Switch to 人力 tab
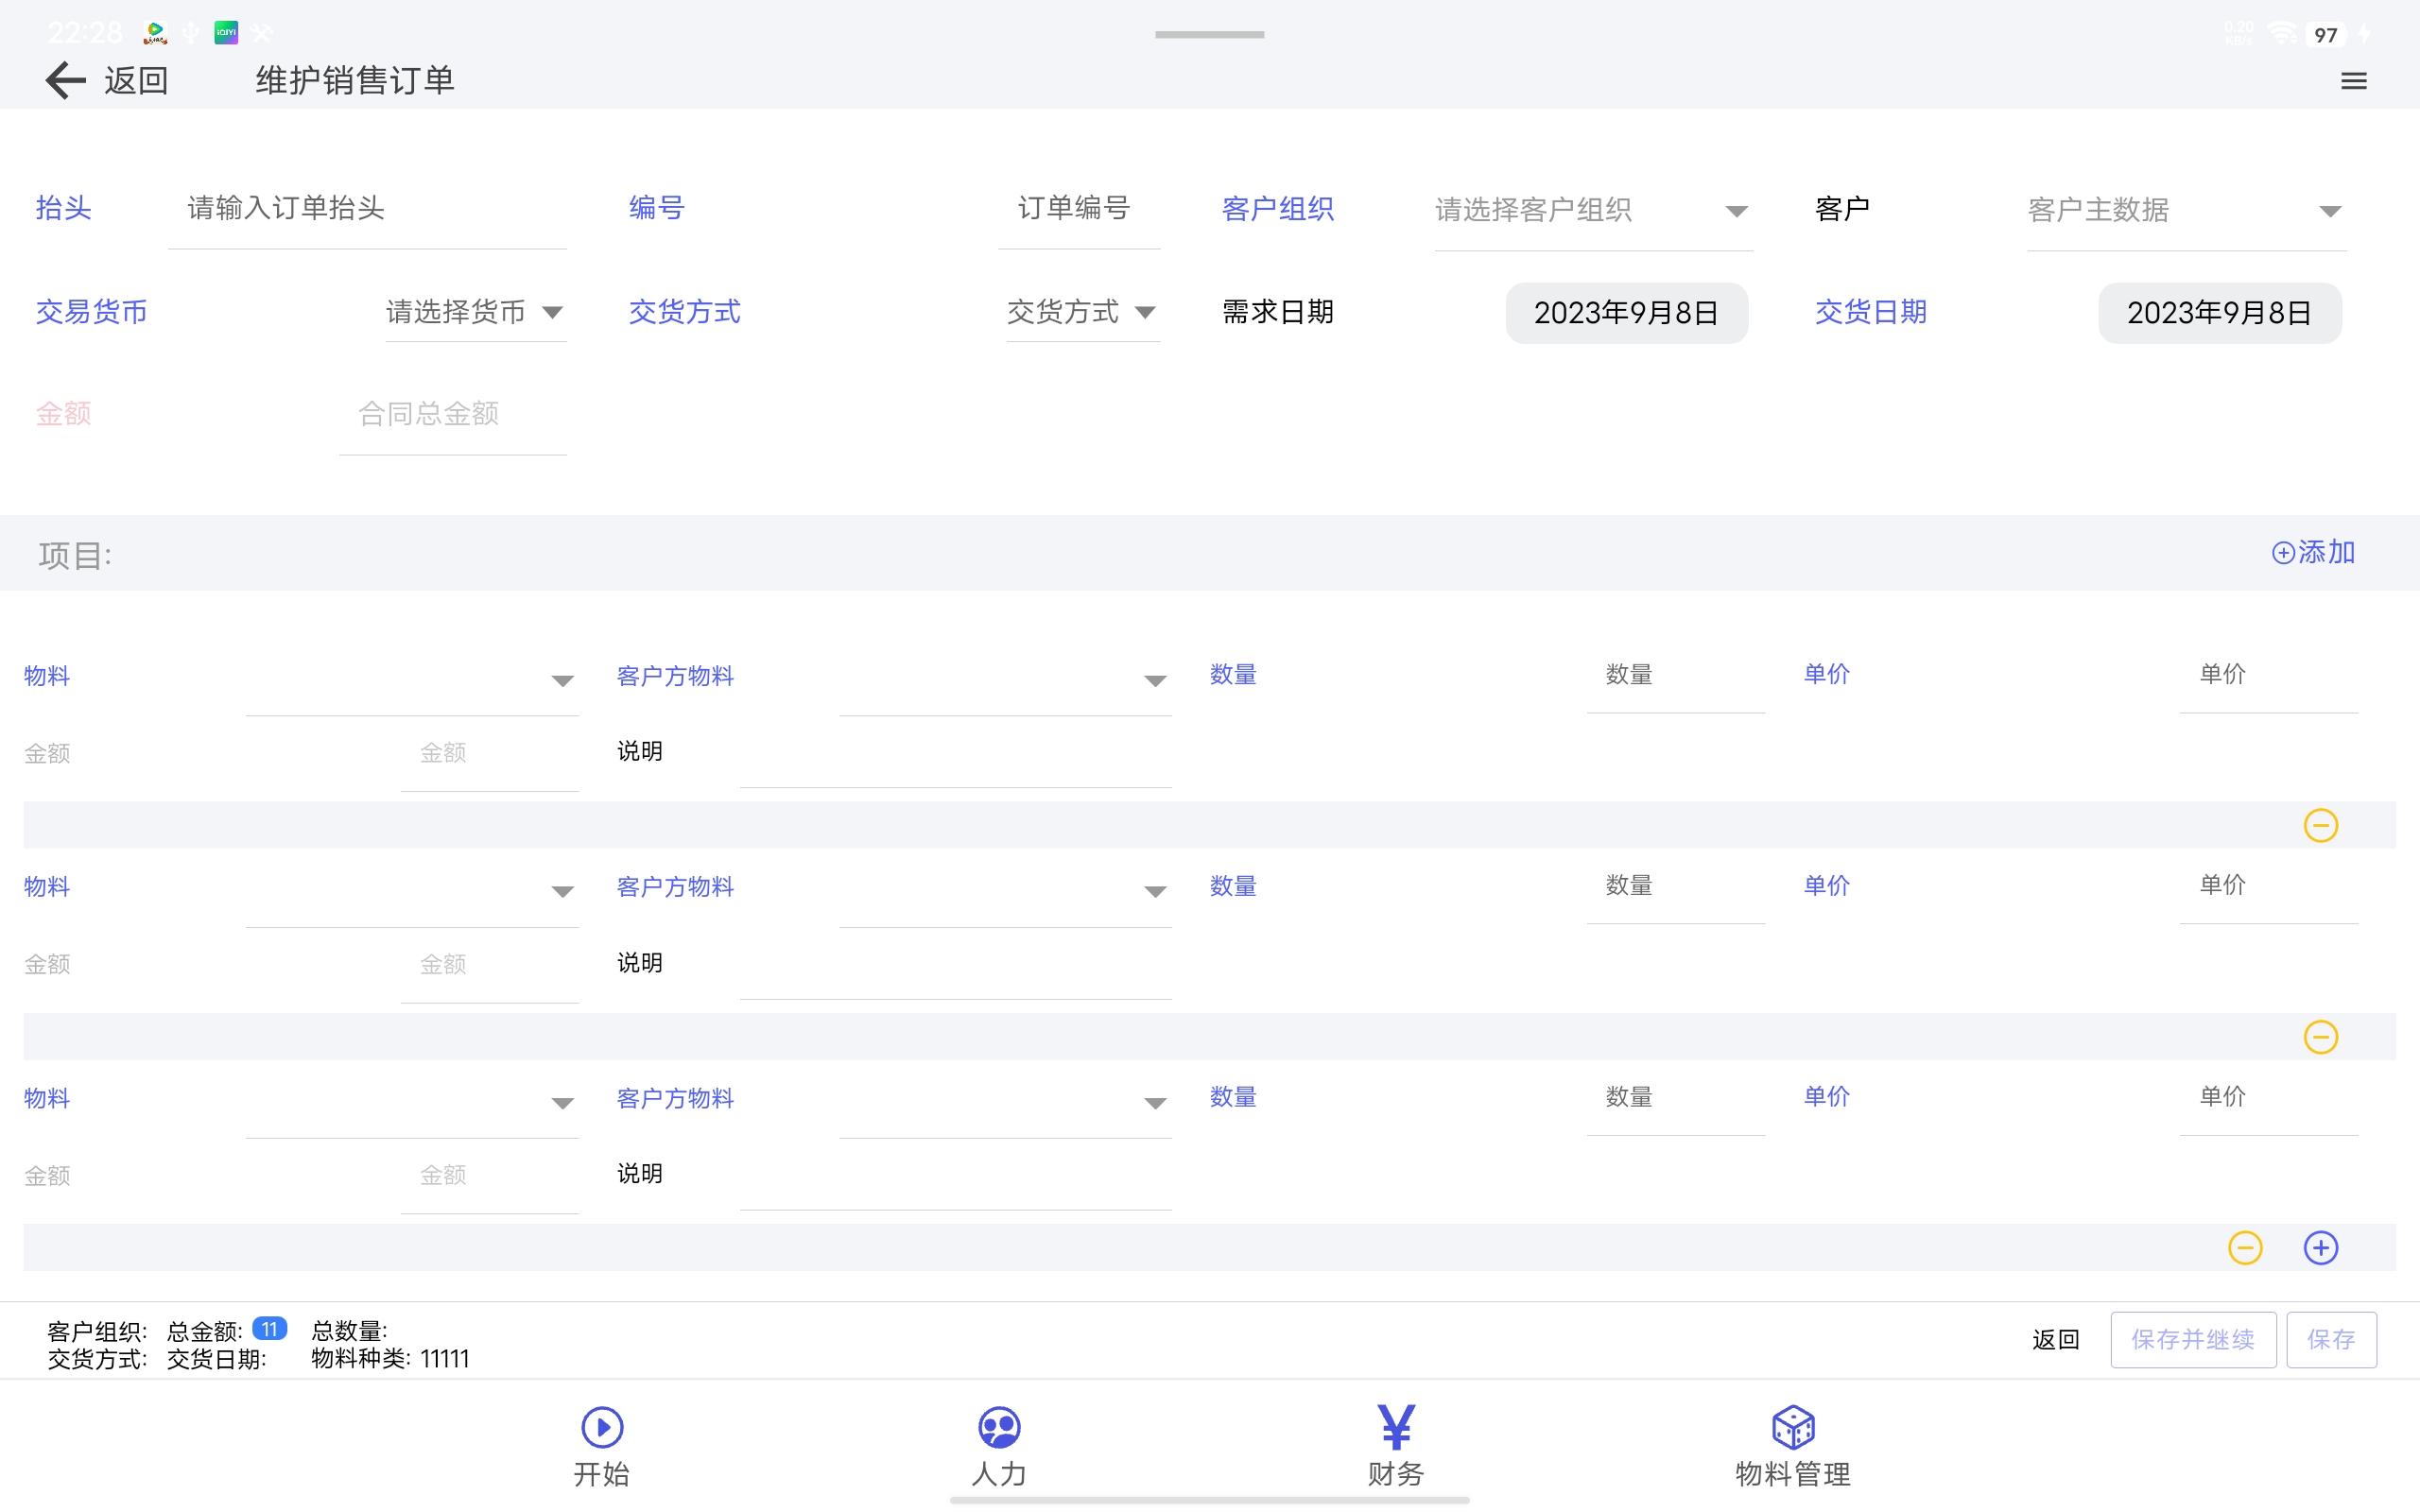 (x=998, y=1445)
